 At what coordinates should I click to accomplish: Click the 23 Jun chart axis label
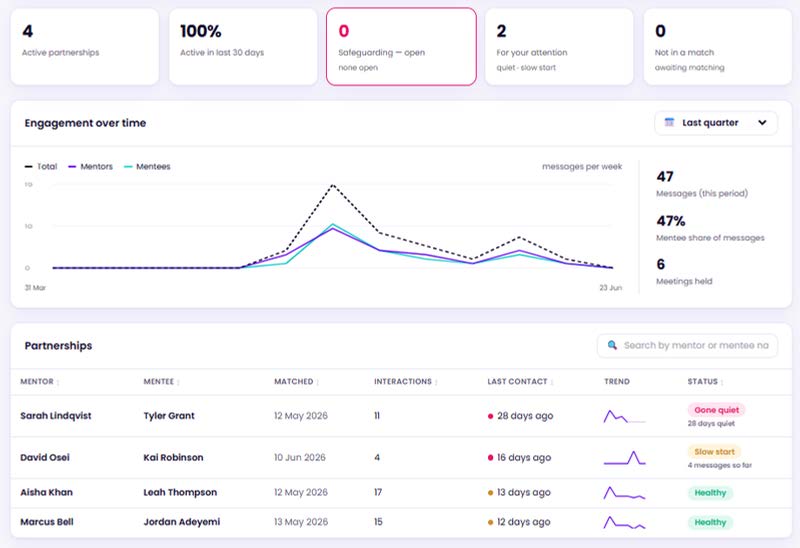611,288
